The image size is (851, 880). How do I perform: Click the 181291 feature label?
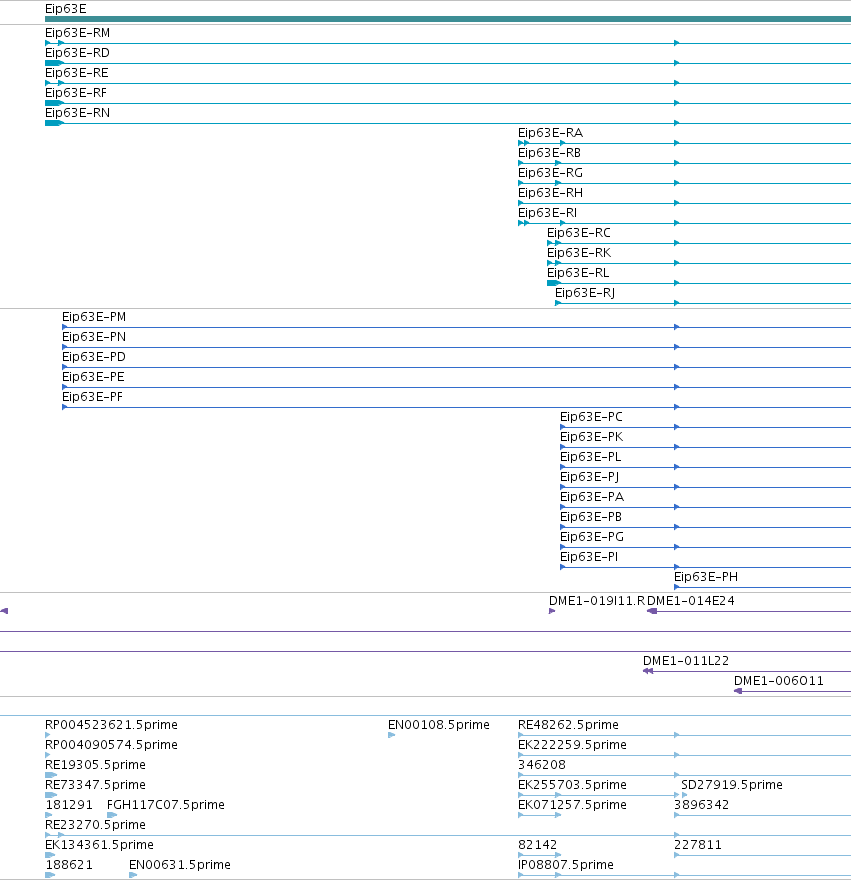[x=69, y=805]
